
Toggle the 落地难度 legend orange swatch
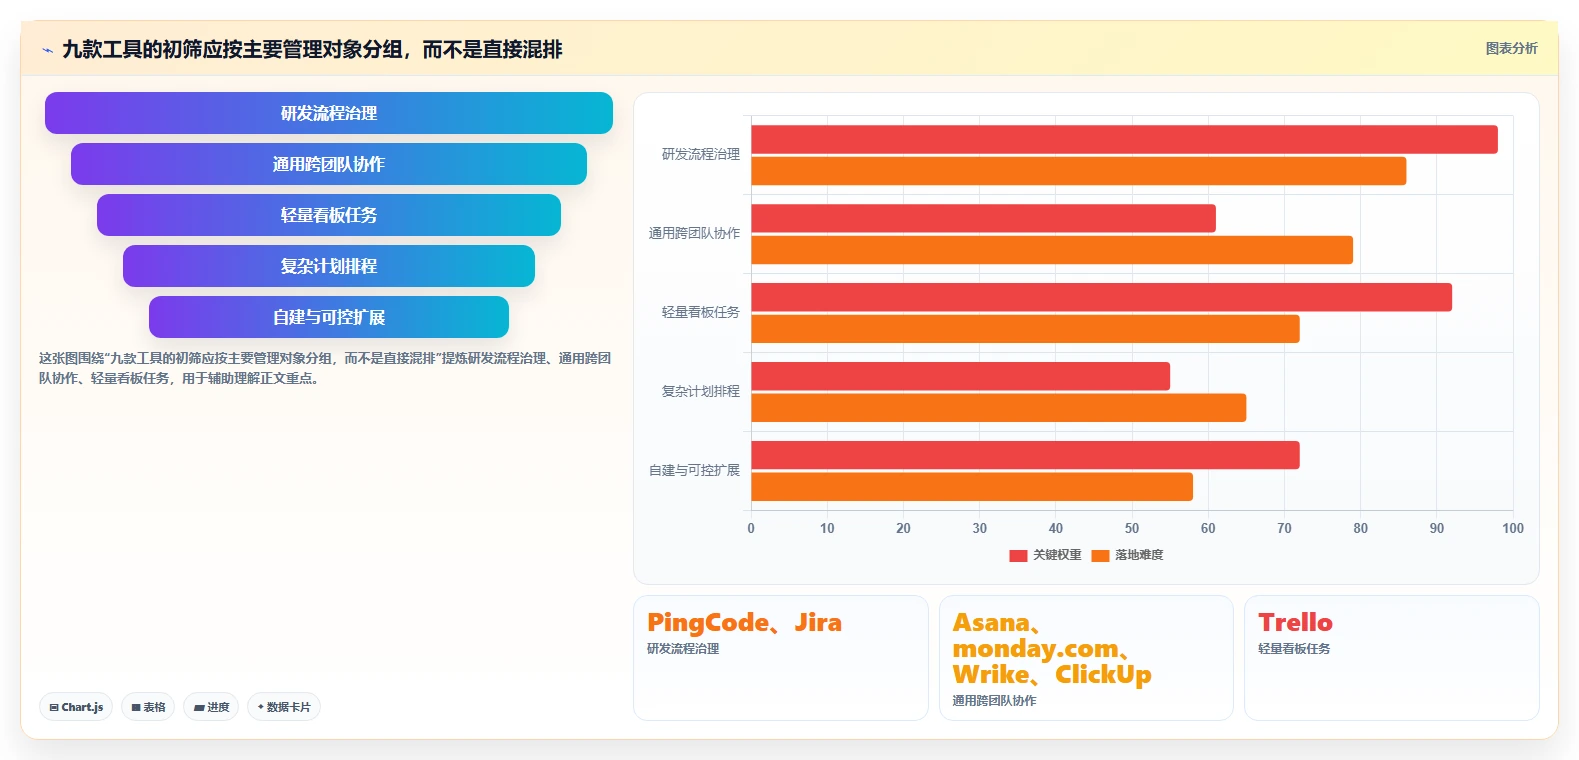coord(1100,555)
